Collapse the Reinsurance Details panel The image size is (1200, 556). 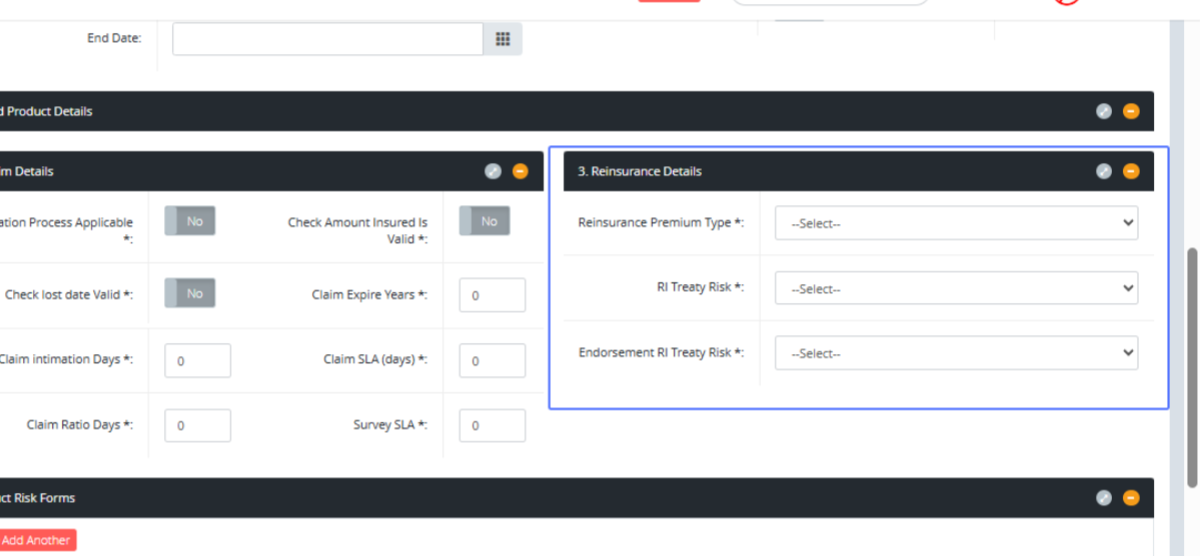[x=1131, y=171]
